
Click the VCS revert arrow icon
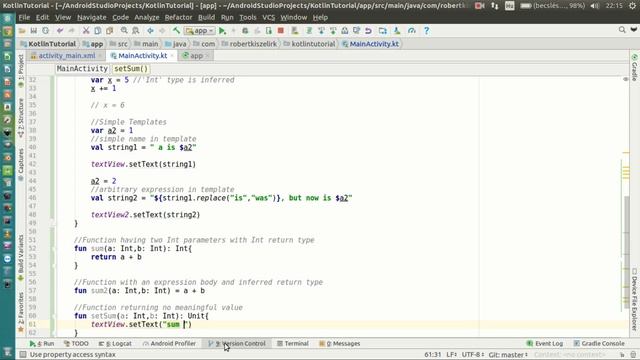[368, 31]
